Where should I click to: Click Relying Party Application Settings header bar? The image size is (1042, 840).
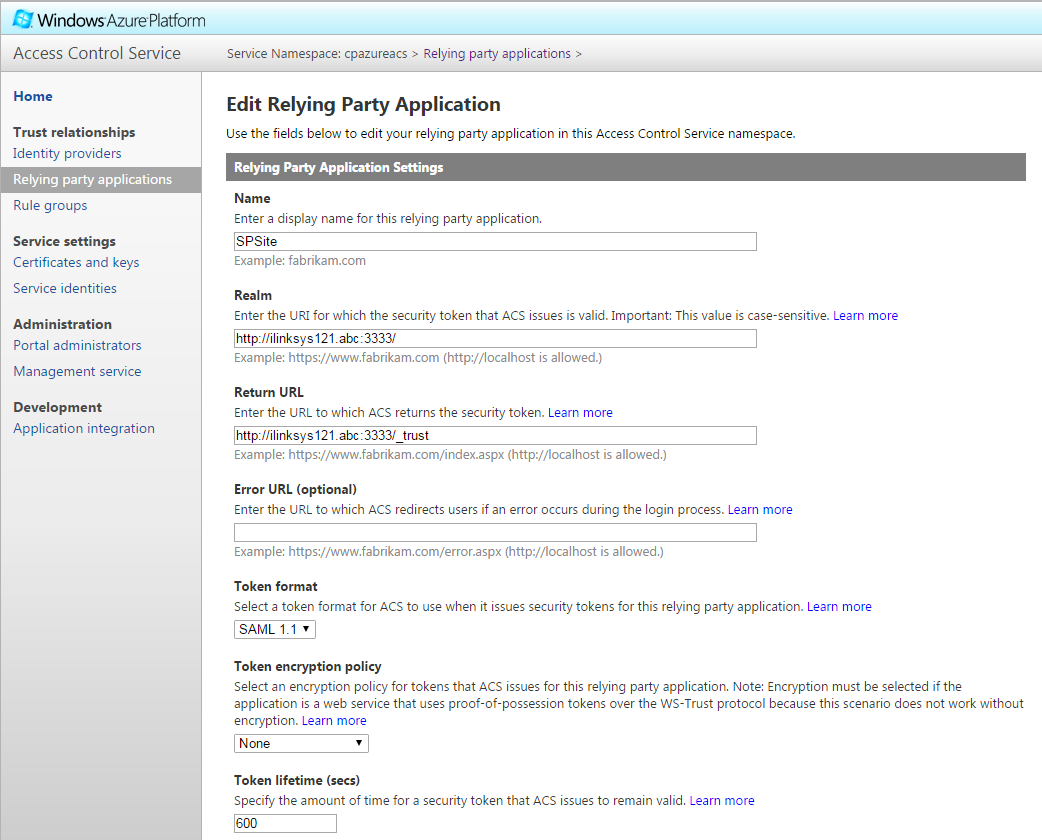point(625,167)
